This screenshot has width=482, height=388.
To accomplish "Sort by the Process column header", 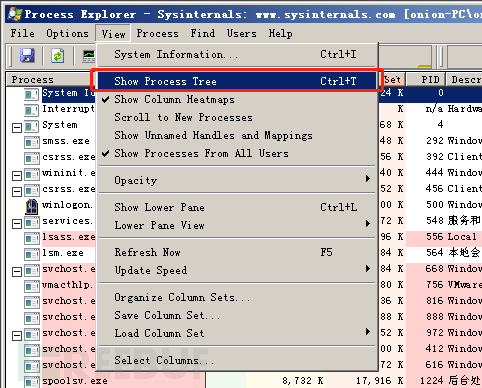I will coord(50,79).
